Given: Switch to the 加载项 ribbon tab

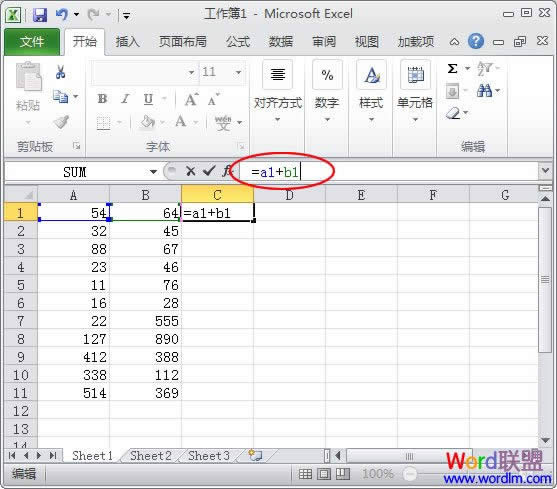Looking at the screenshot, I should [416, 42].
